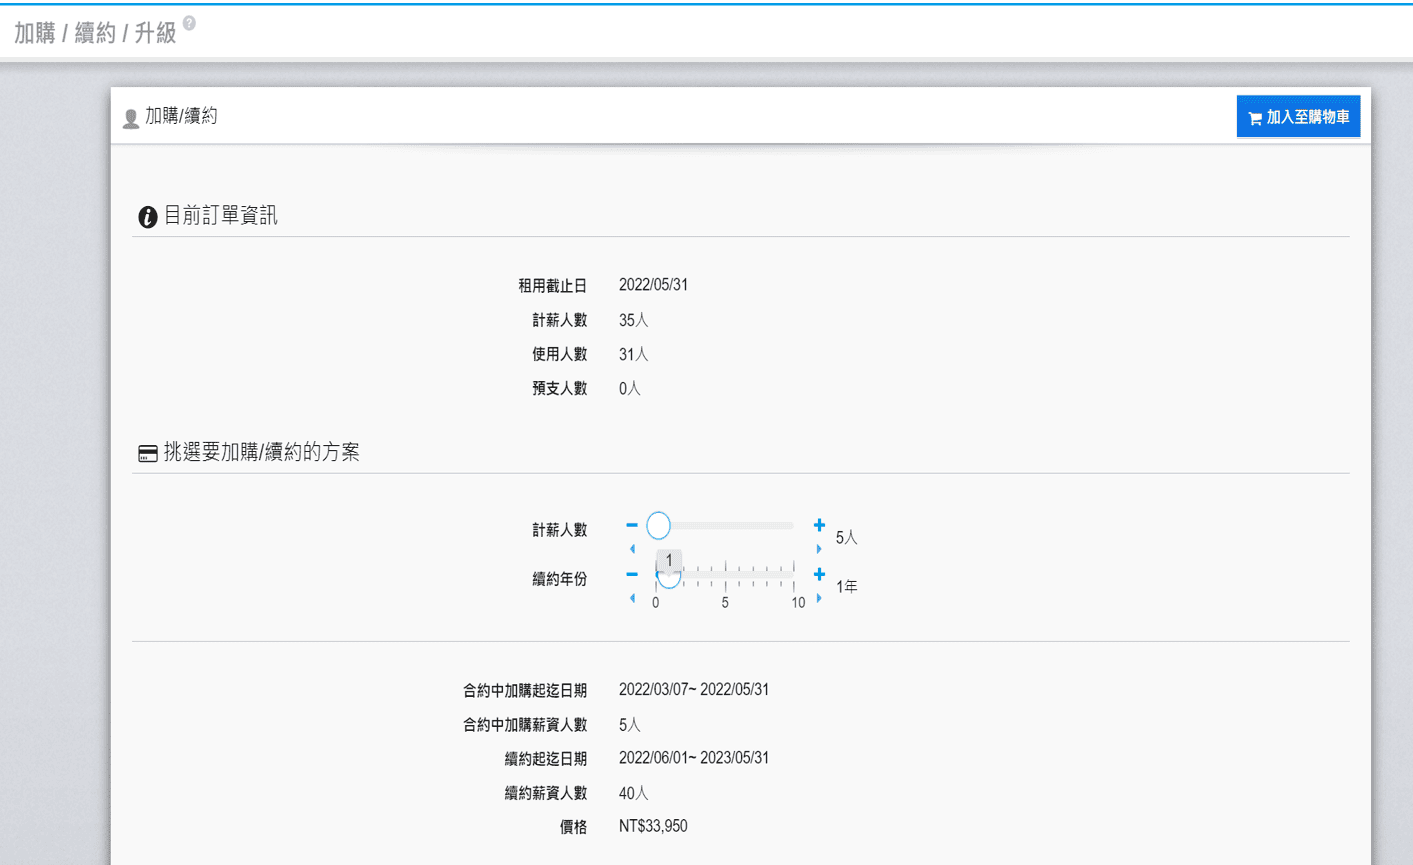Click the help question mark beside page title
The height and width of the screenshot is (865, 1413).
189,23
